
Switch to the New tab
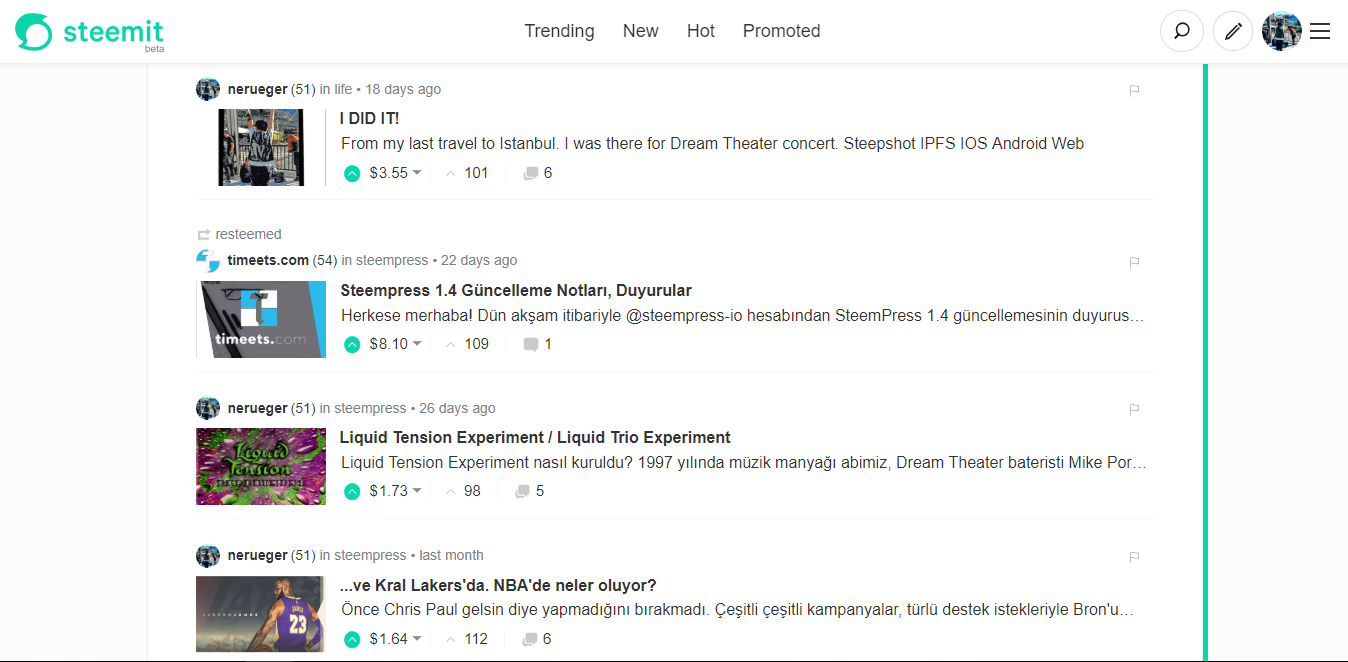click(640, 31)
